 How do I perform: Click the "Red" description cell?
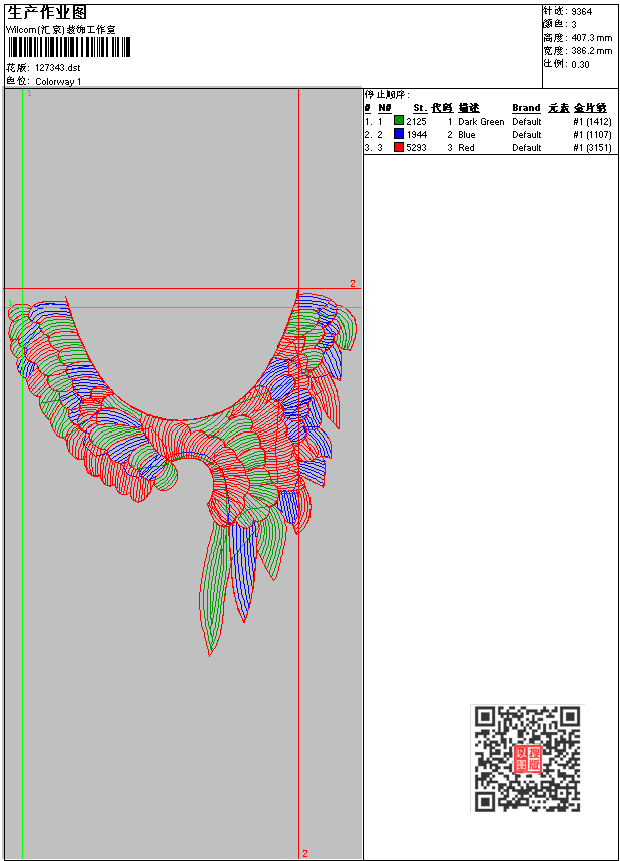tap(466, 148)
